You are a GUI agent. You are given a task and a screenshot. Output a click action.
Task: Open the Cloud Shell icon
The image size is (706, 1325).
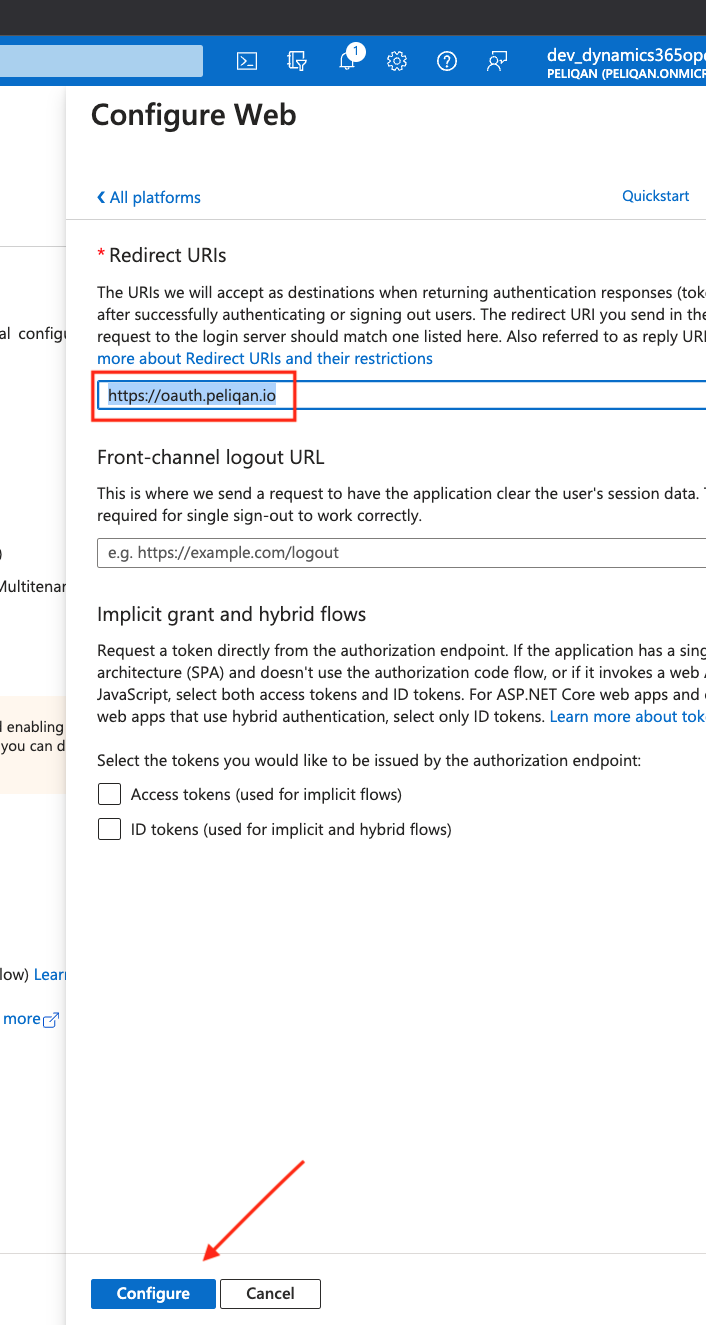[x=247, y=61]
